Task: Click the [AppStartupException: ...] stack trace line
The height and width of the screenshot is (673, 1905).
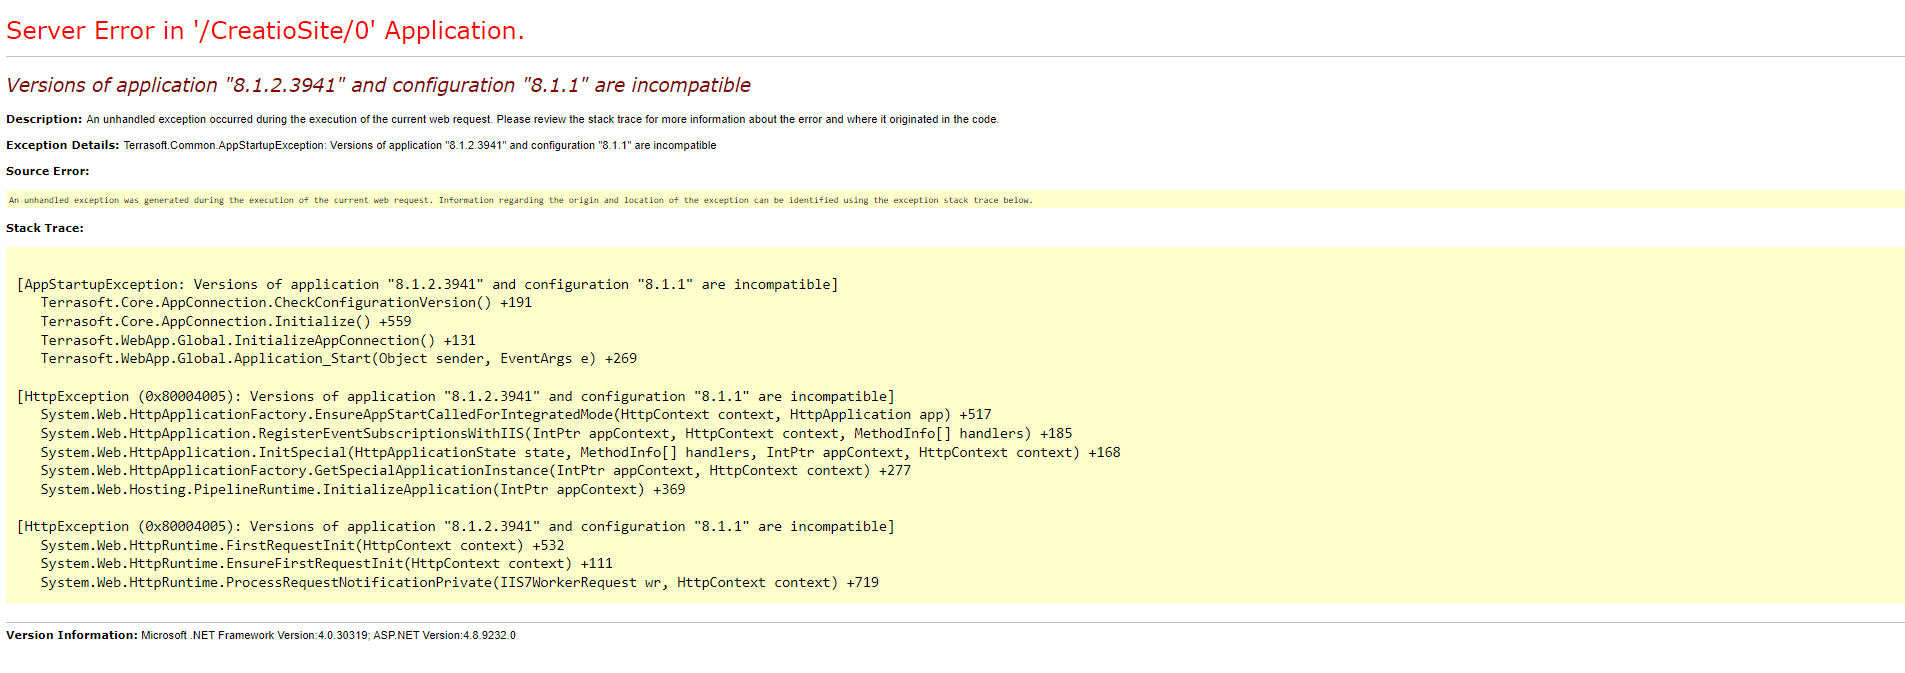Action: [x=427, y=285]
